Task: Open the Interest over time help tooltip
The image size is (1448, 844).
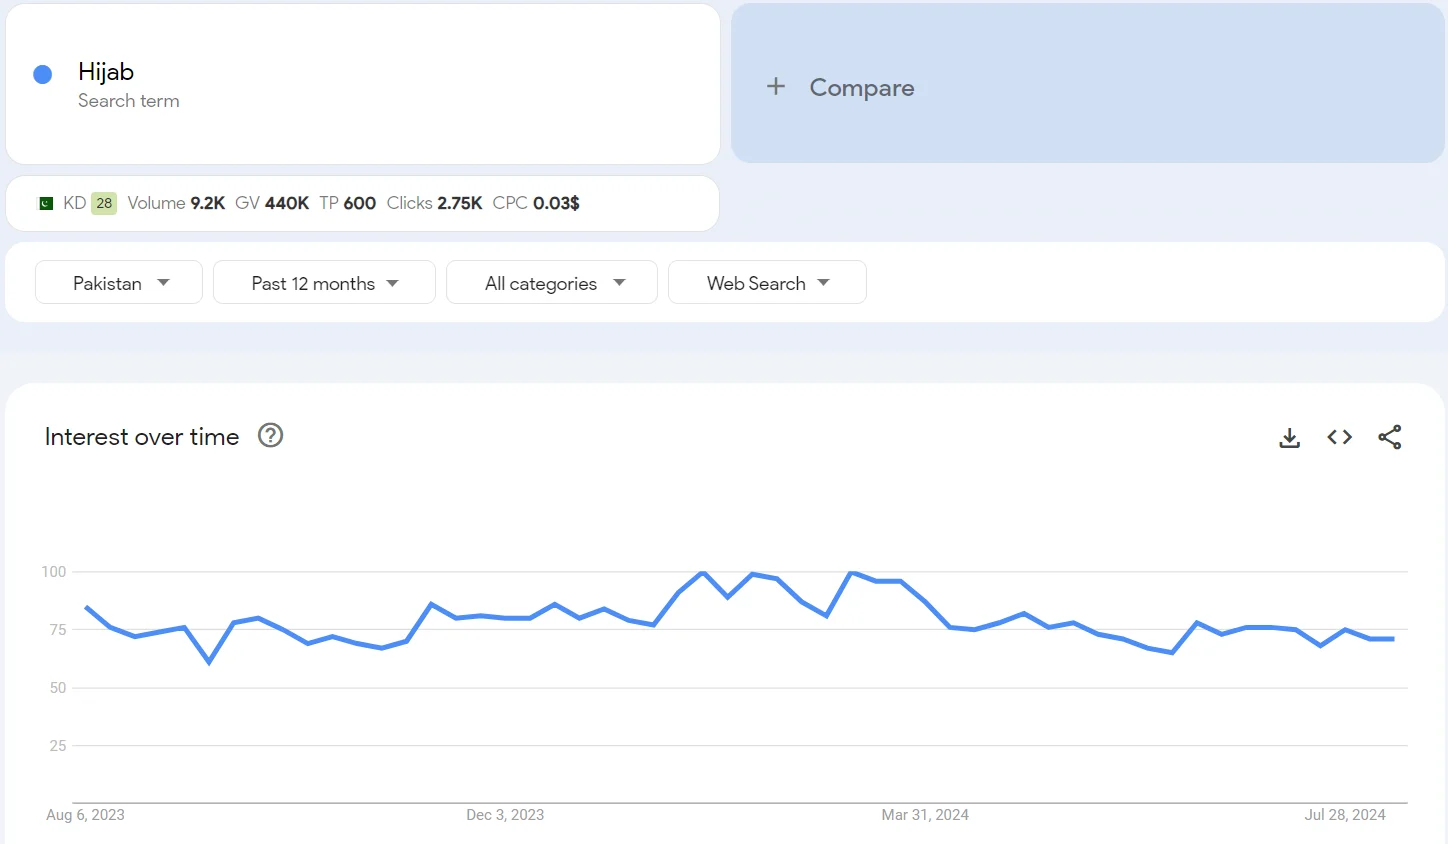Action: click(x=270, y=435)
